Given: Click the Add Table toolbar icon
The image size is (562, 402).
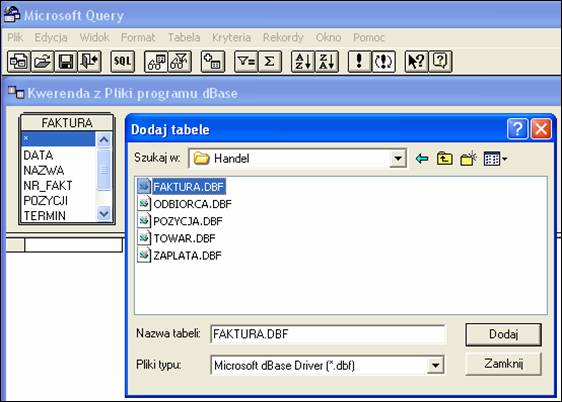Looking at the screenshot, I should [213, 62].
